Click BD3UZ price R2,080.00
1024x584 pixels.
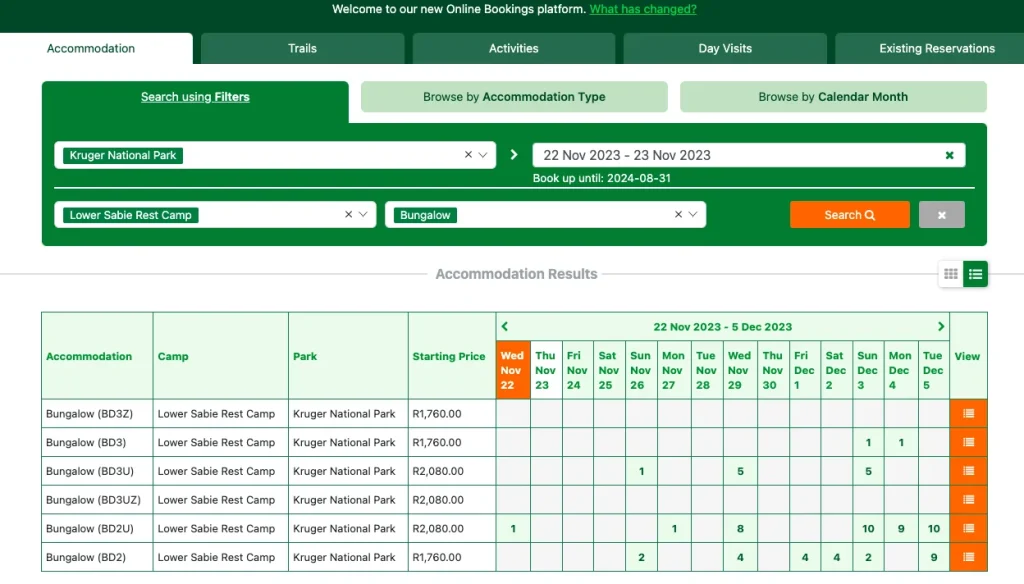(x=438, y=500)
